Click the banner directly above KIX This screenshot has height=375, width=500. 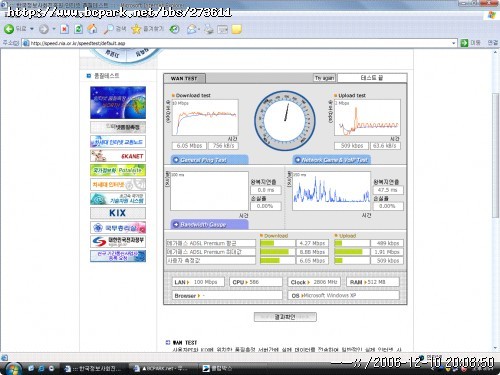click(x=118, y=199)
